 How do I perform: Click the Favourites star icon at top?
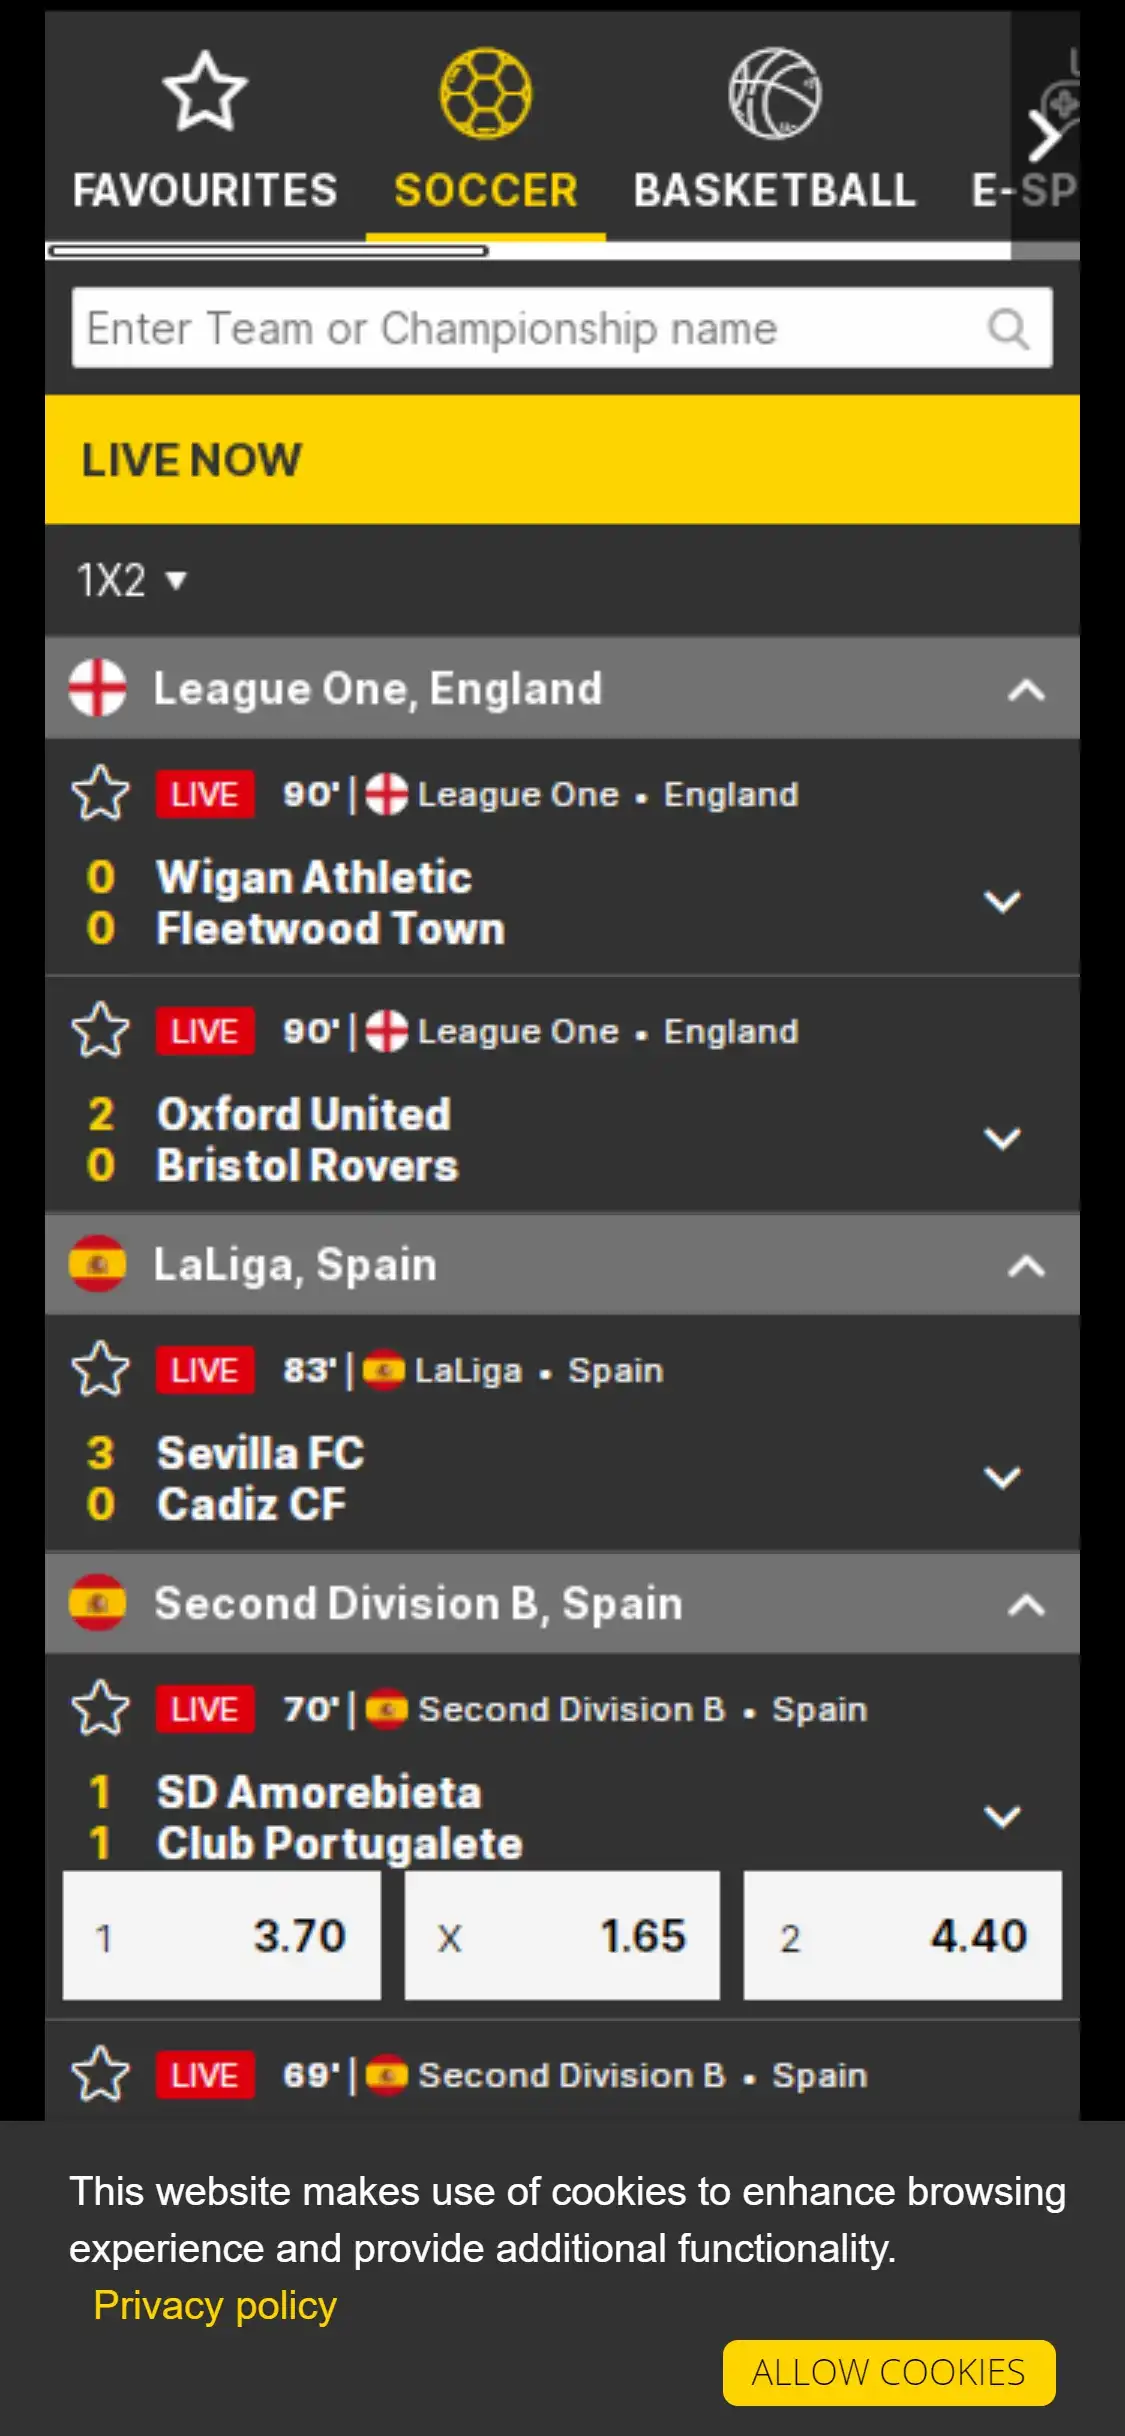[x=205, y=92]
